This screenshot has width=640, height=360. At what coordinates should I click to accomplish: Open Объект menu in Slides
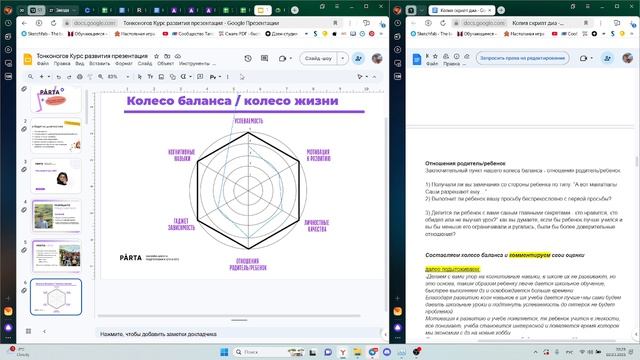(165, 64)
